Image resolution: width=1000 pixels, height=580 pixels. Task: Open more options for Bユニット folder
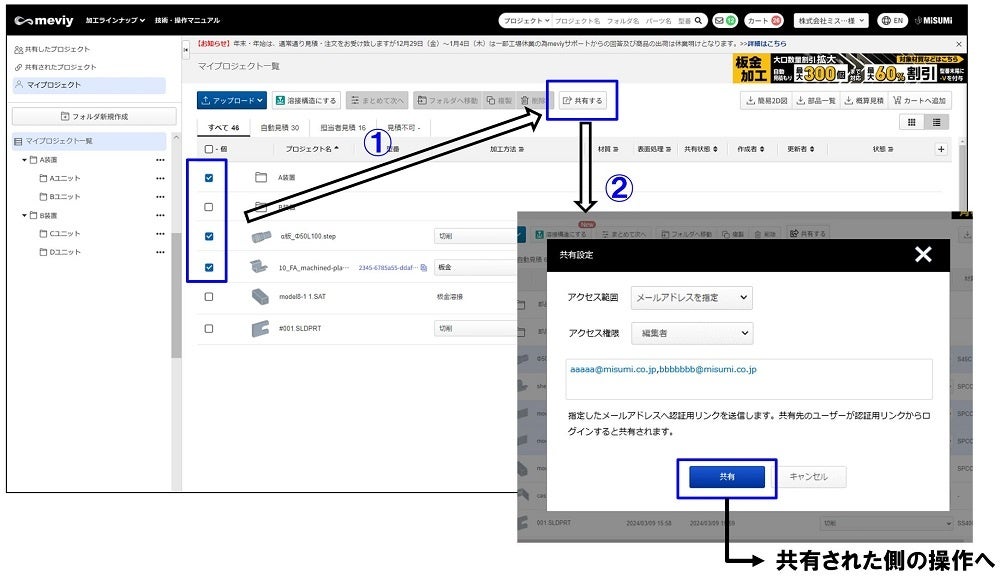(160, 197)
